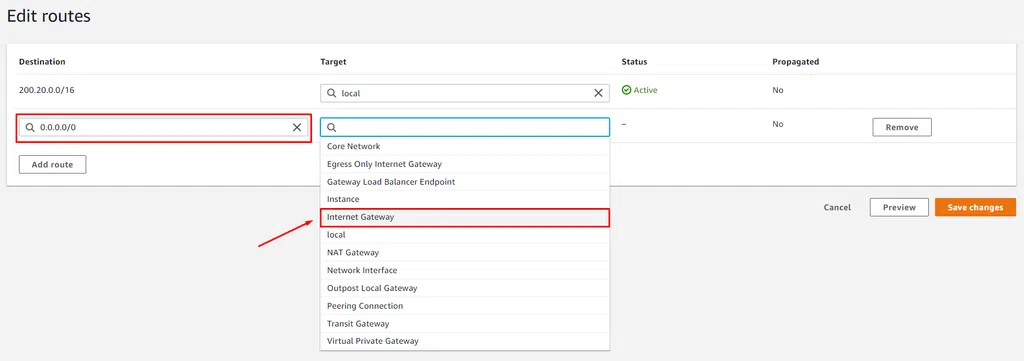The image size is (1024, 361).
Task: Click the green Active check icon
Action: (626, 90)
